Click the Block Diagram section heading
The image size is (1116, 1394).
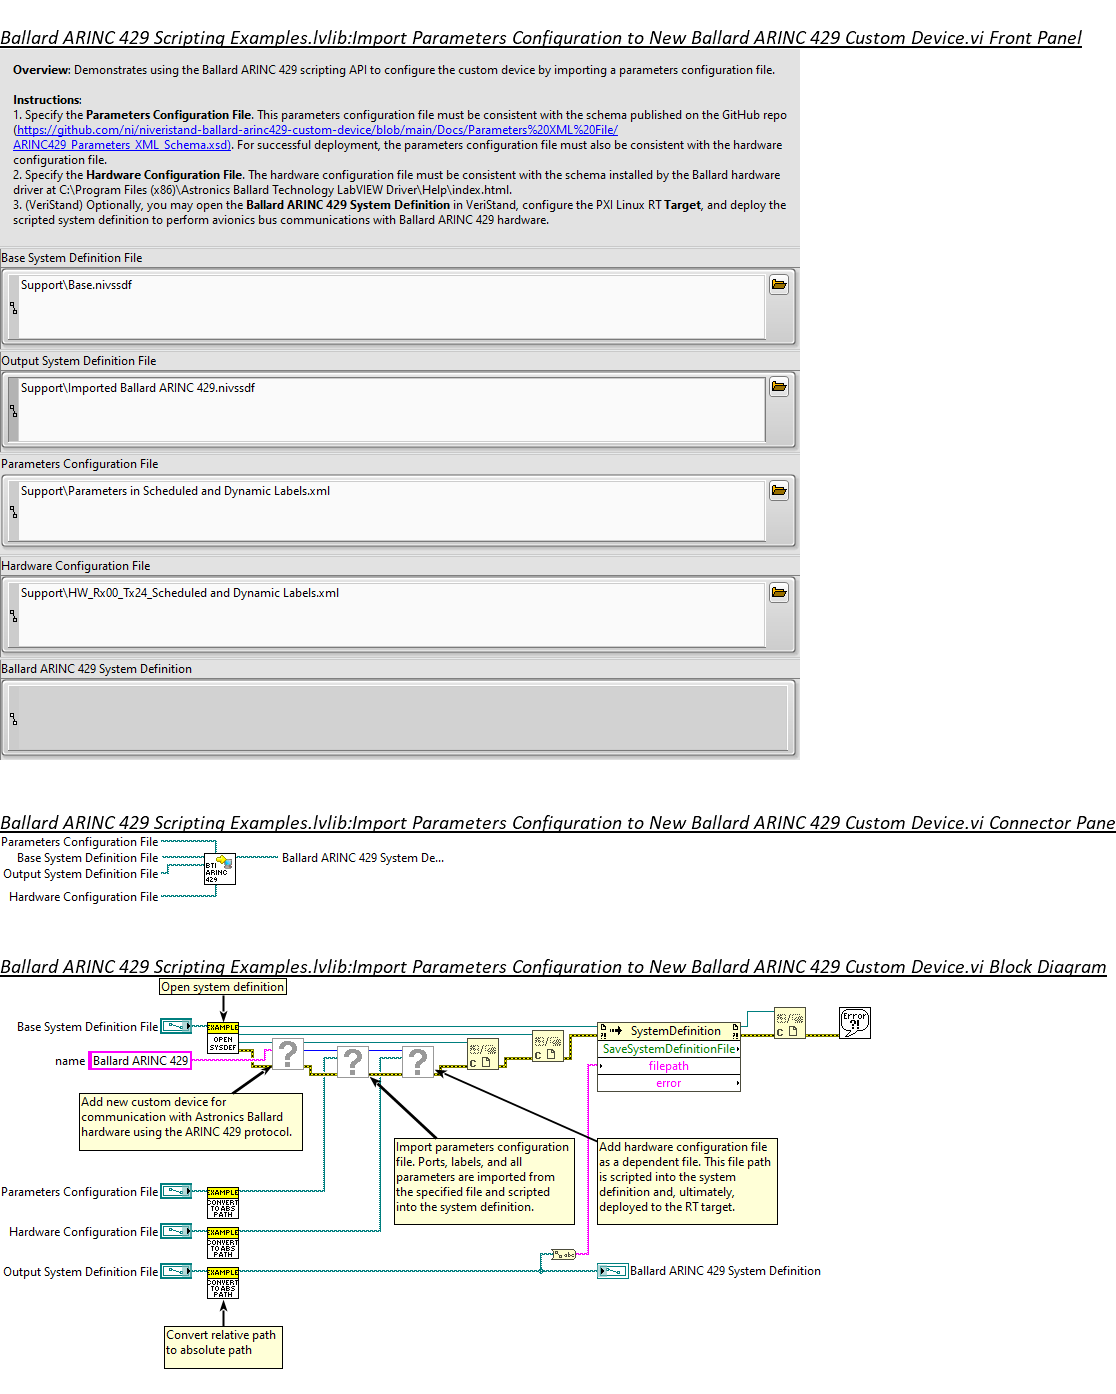[553, 966]
